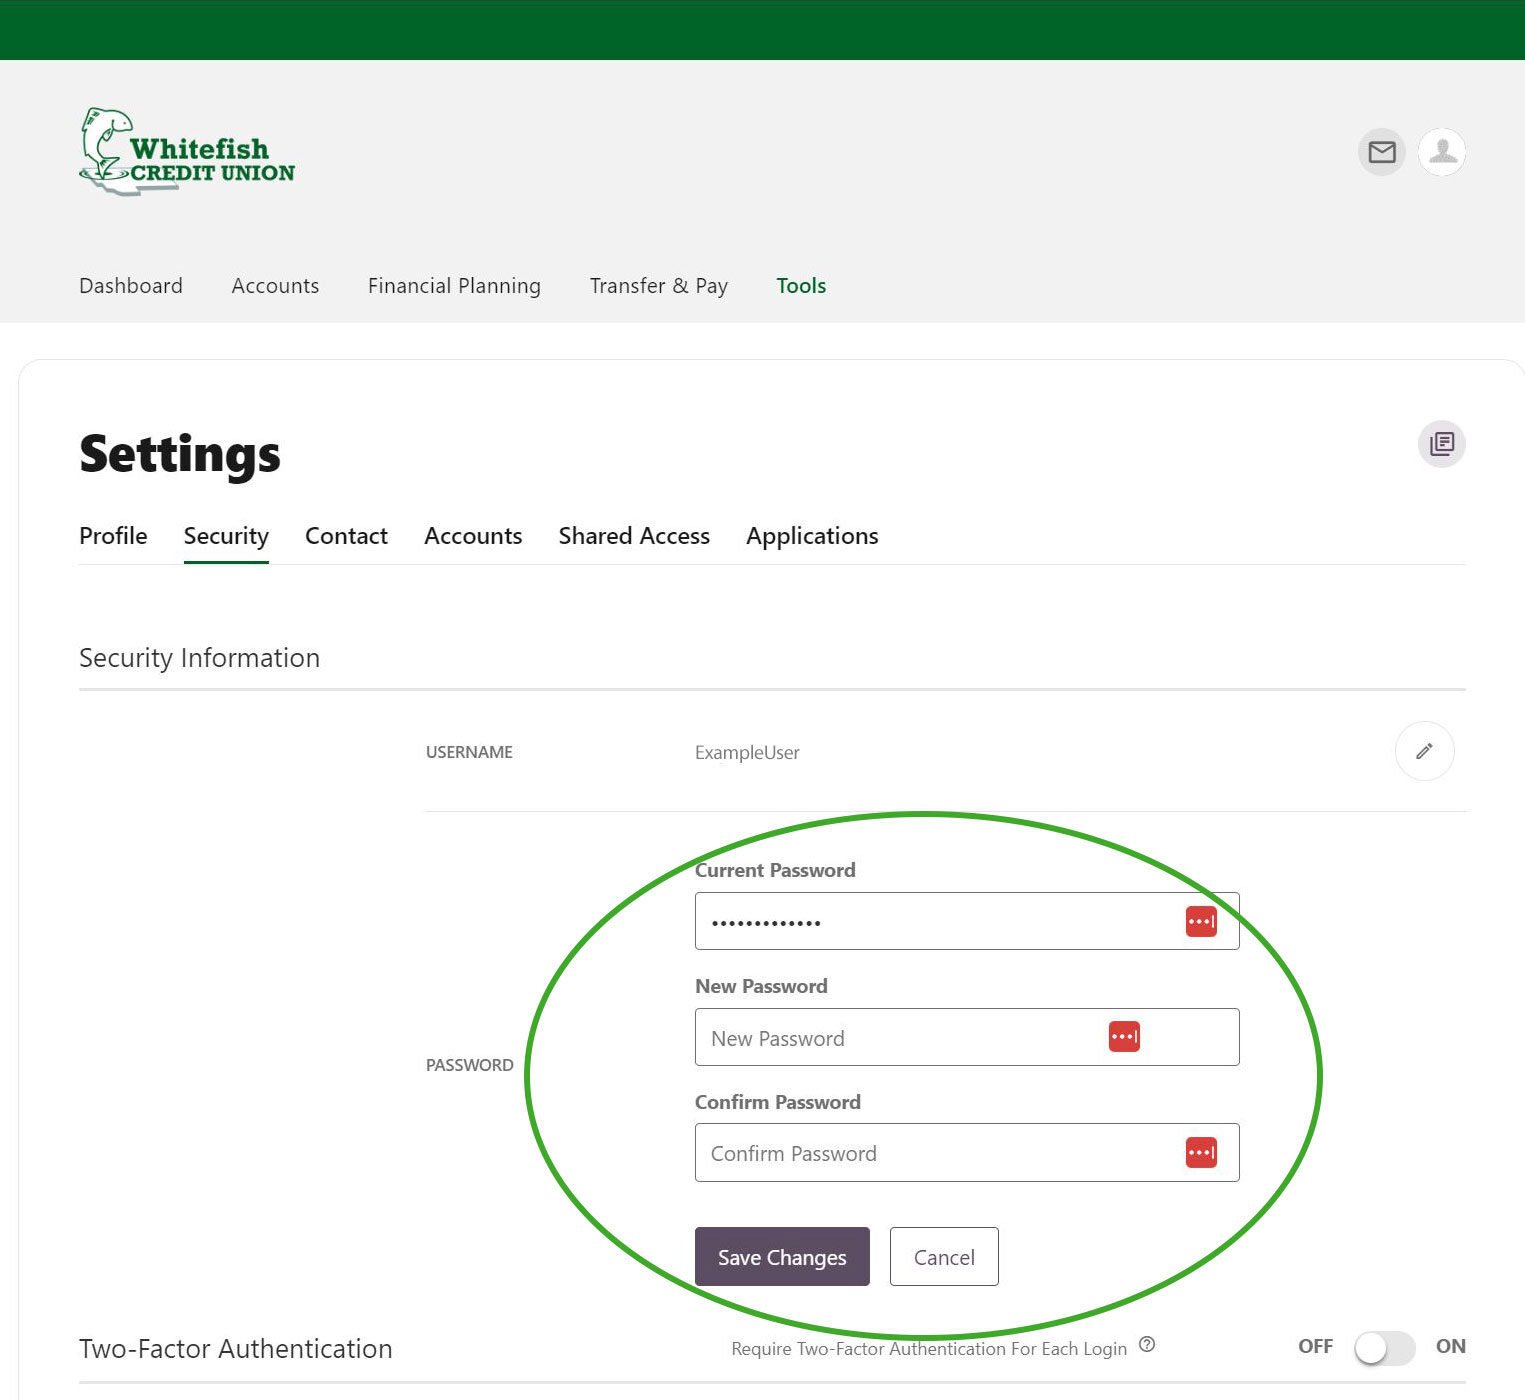Click inside the New Password input
Image resolution: width=1525 pixels, height=1400 pixels.
pyautogui.click(x=900, y=1037)
